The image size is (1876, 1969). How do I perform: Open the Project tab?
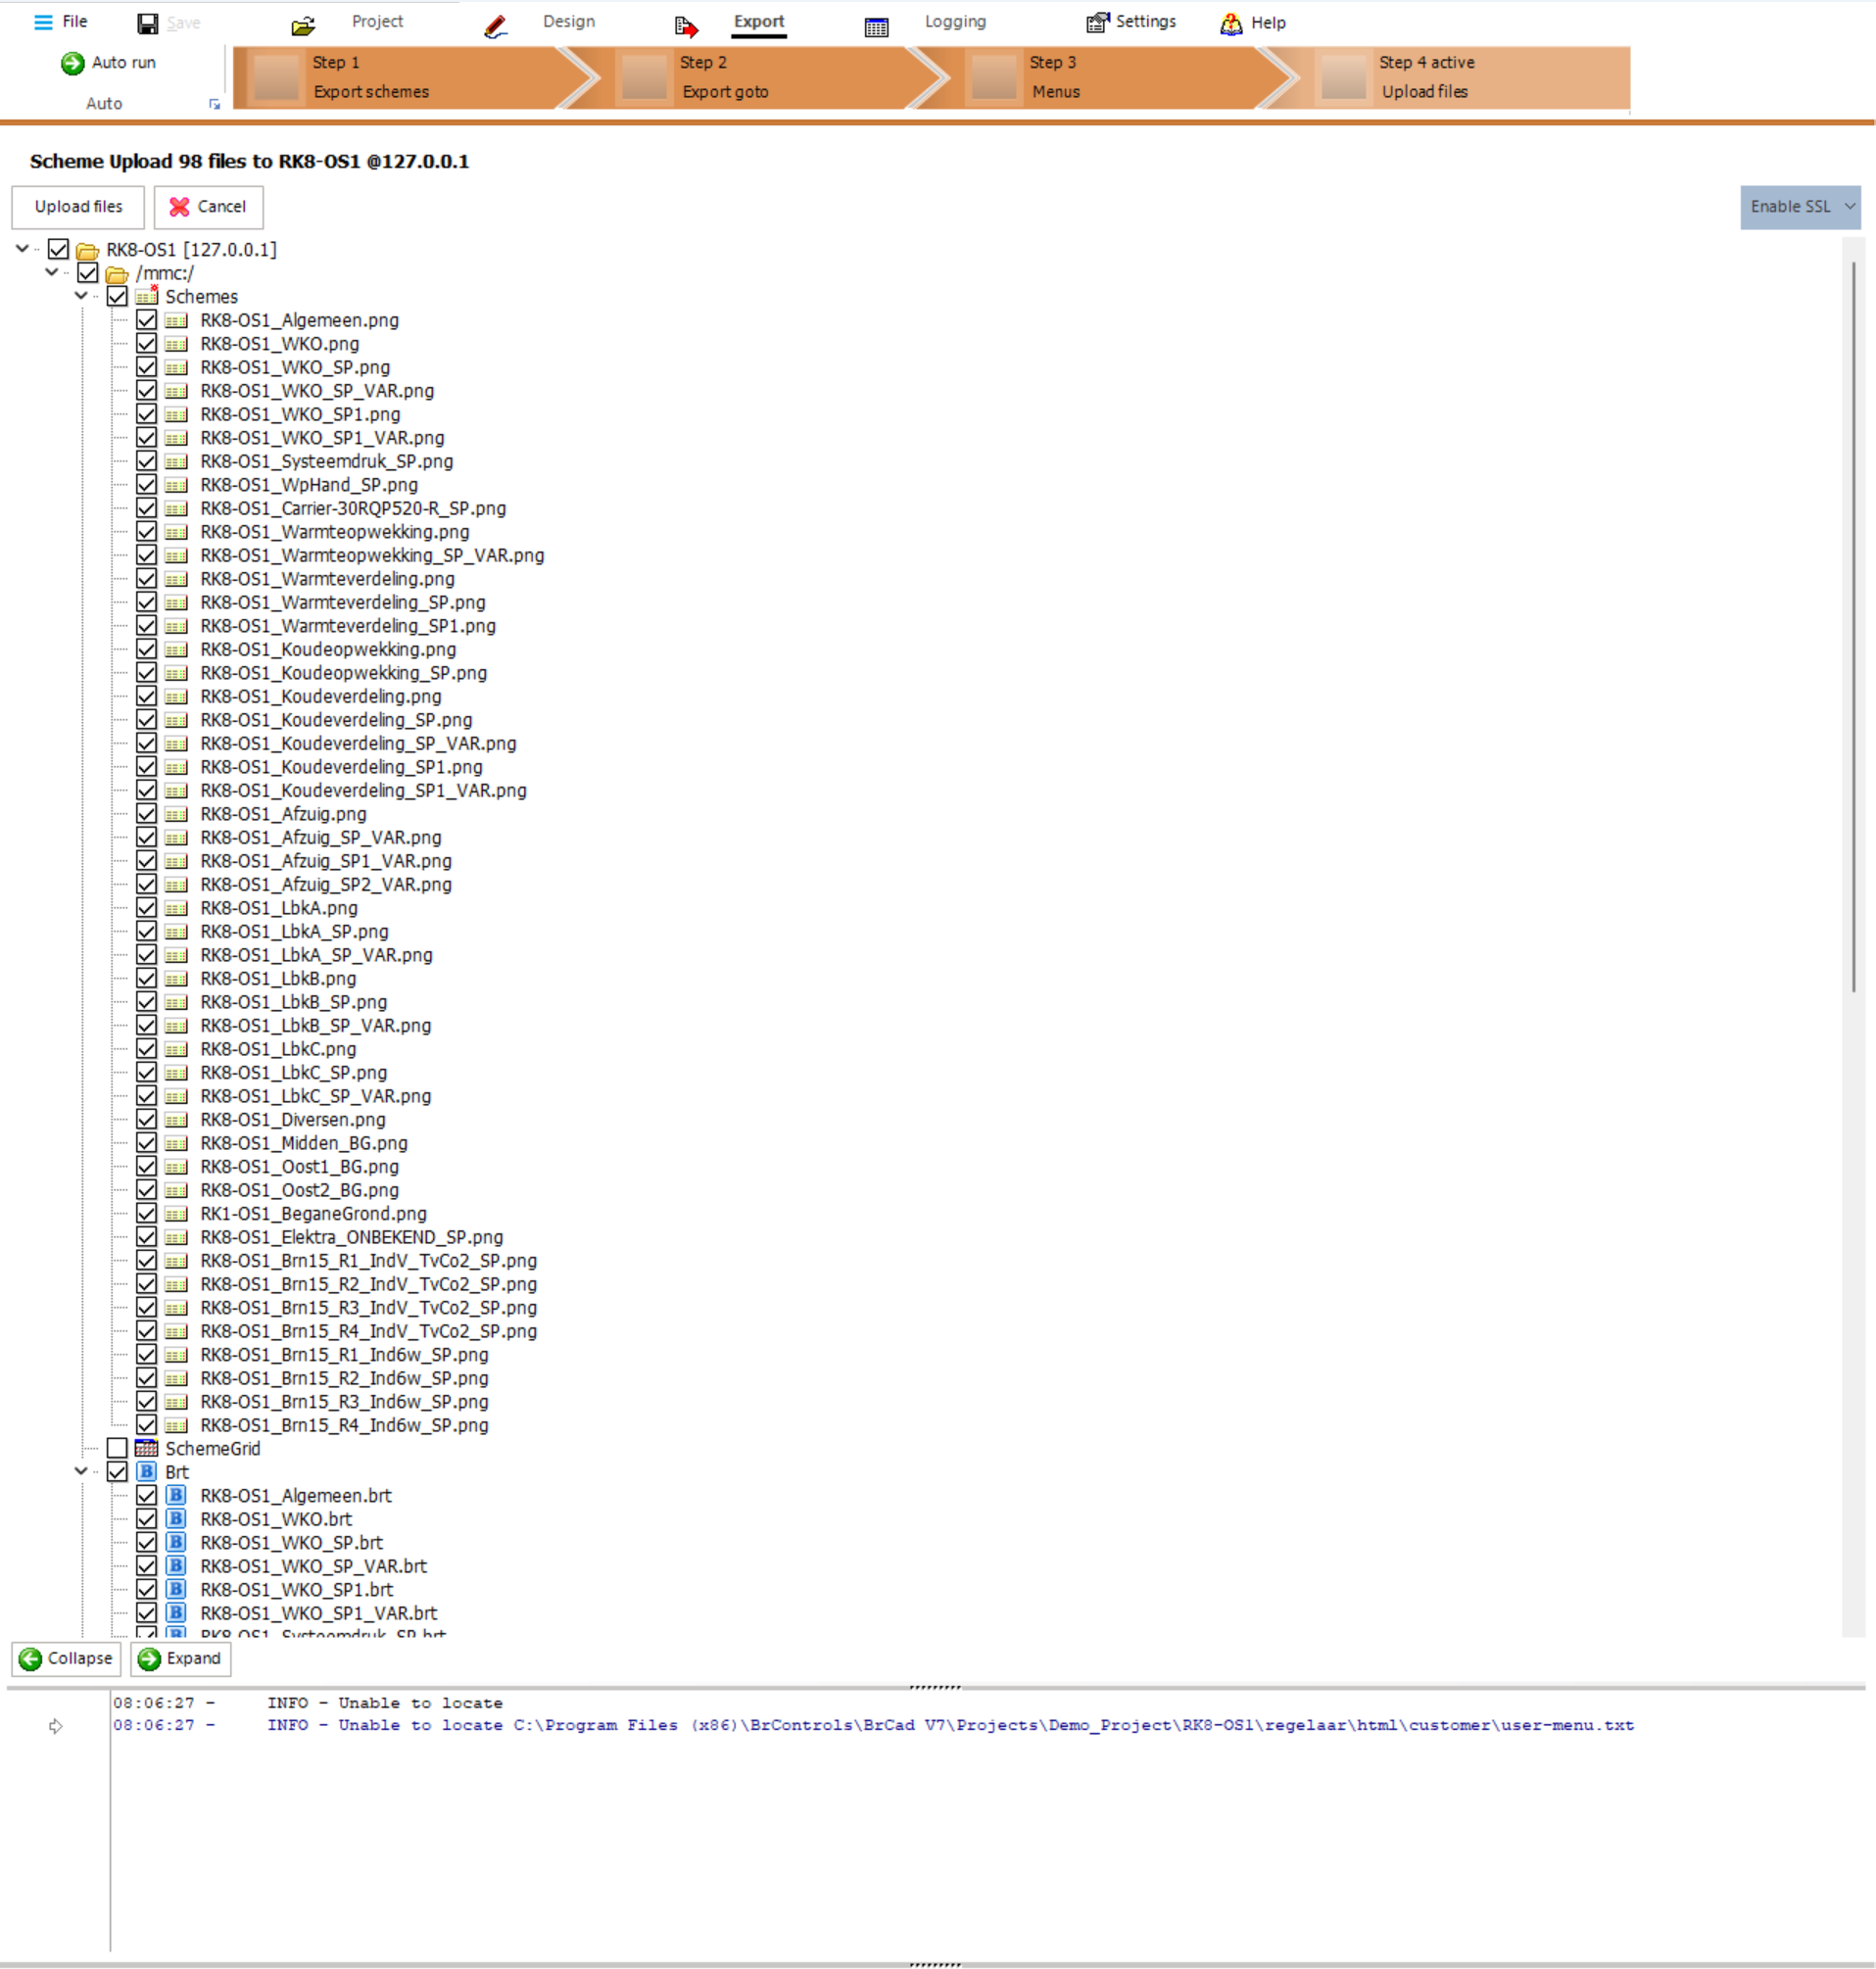[x=376, y=21]
